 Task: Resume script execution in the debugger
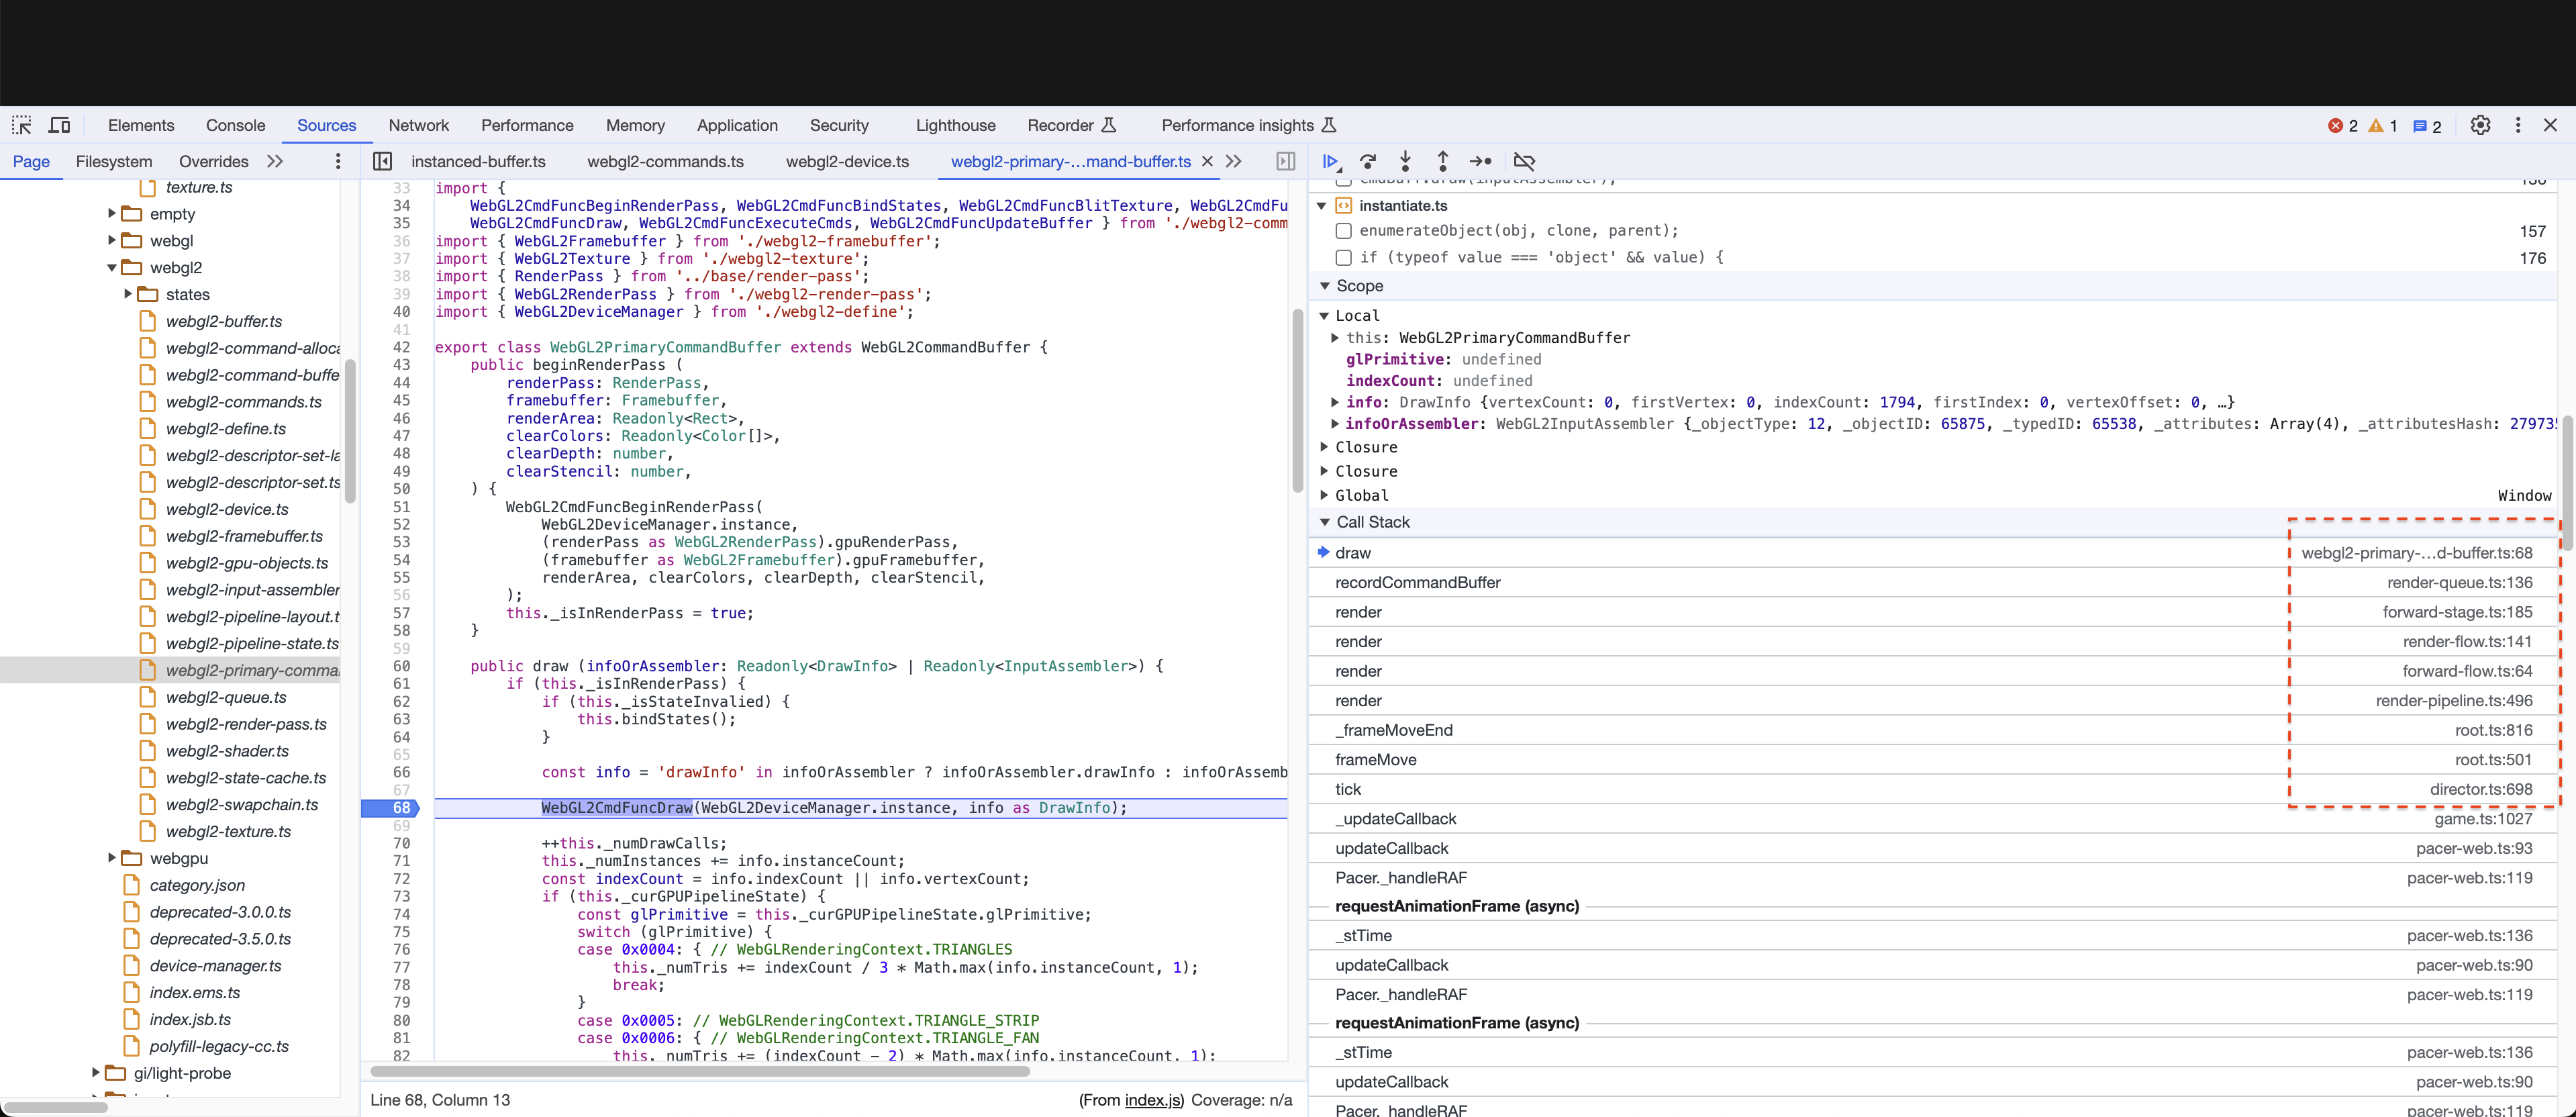[1330, 161]
